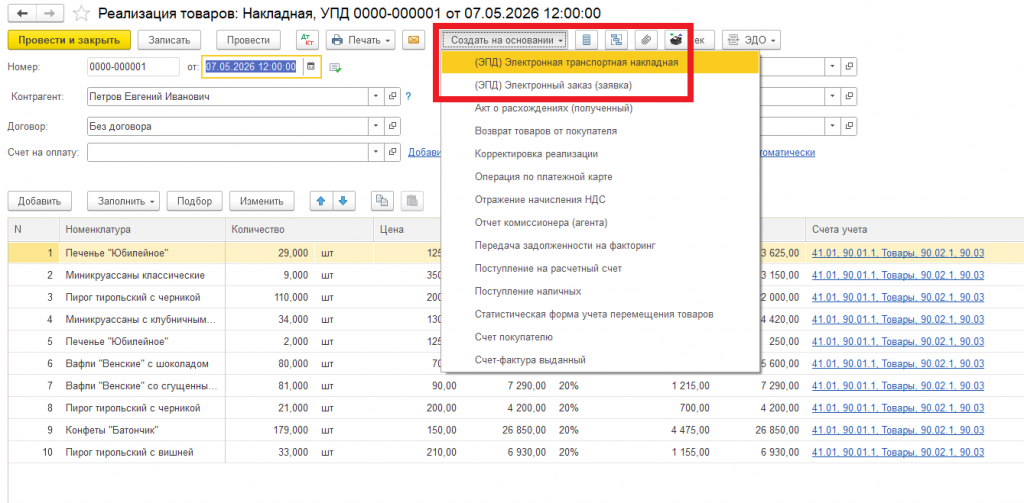The width and height of the screenshot is (1024, 503).
Task: Expand the Договор field dropdown arrow
Action: pos(376,127)
